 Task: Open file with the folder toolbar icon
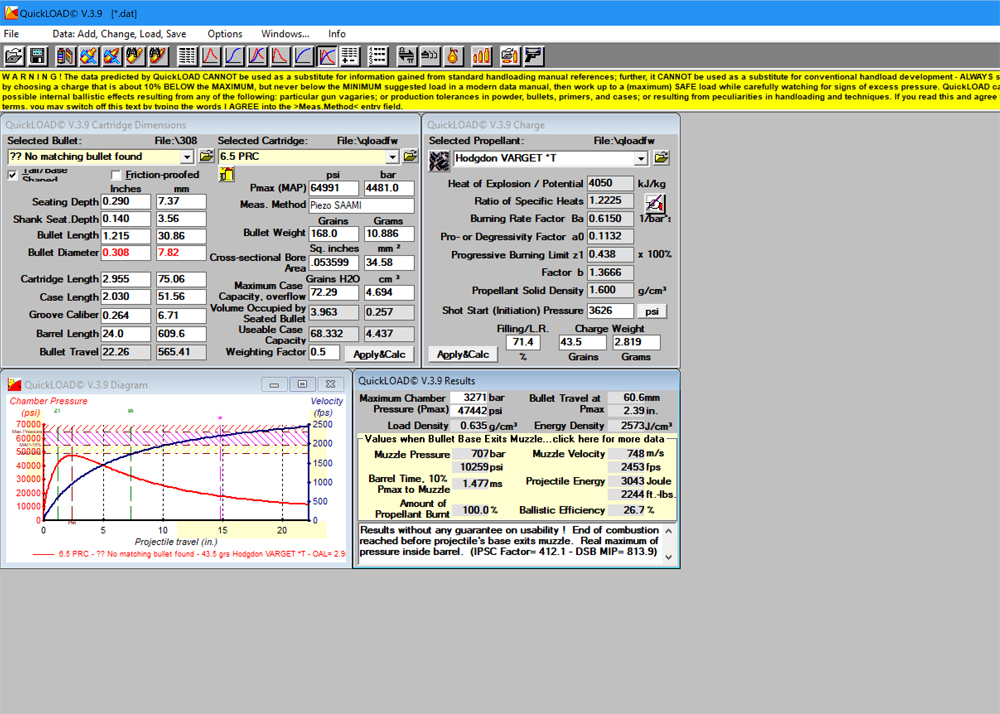tap(14, 56)
